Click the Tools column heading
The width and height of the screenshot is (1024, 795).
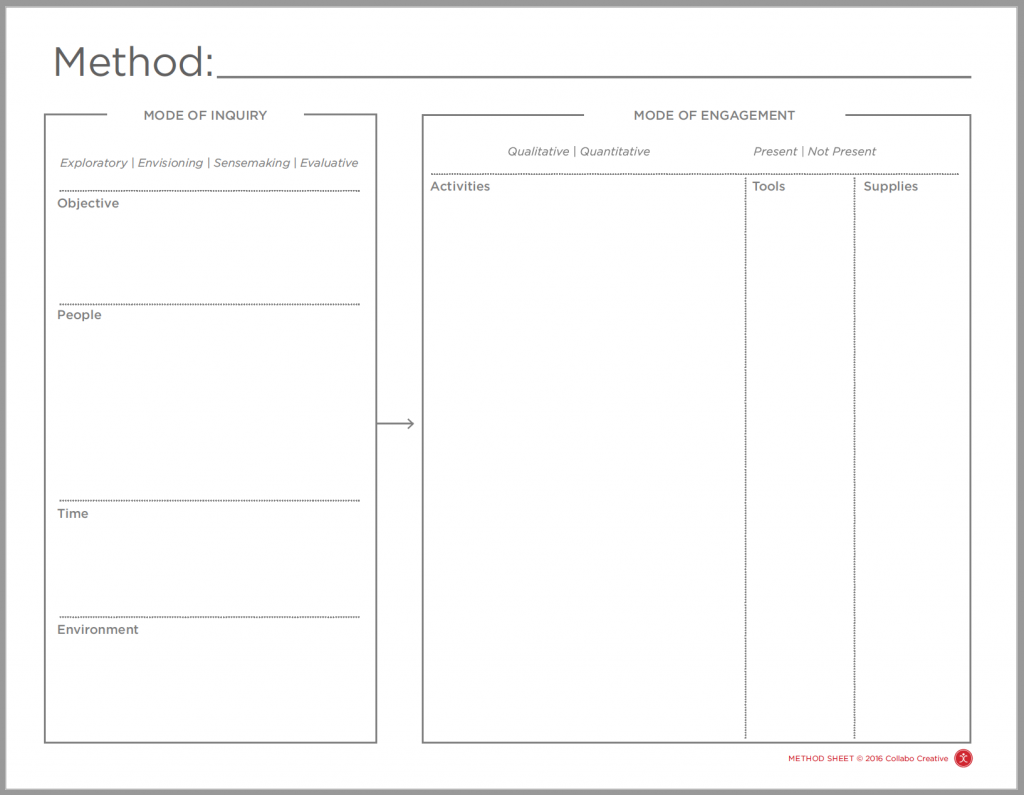click(768, 187)
